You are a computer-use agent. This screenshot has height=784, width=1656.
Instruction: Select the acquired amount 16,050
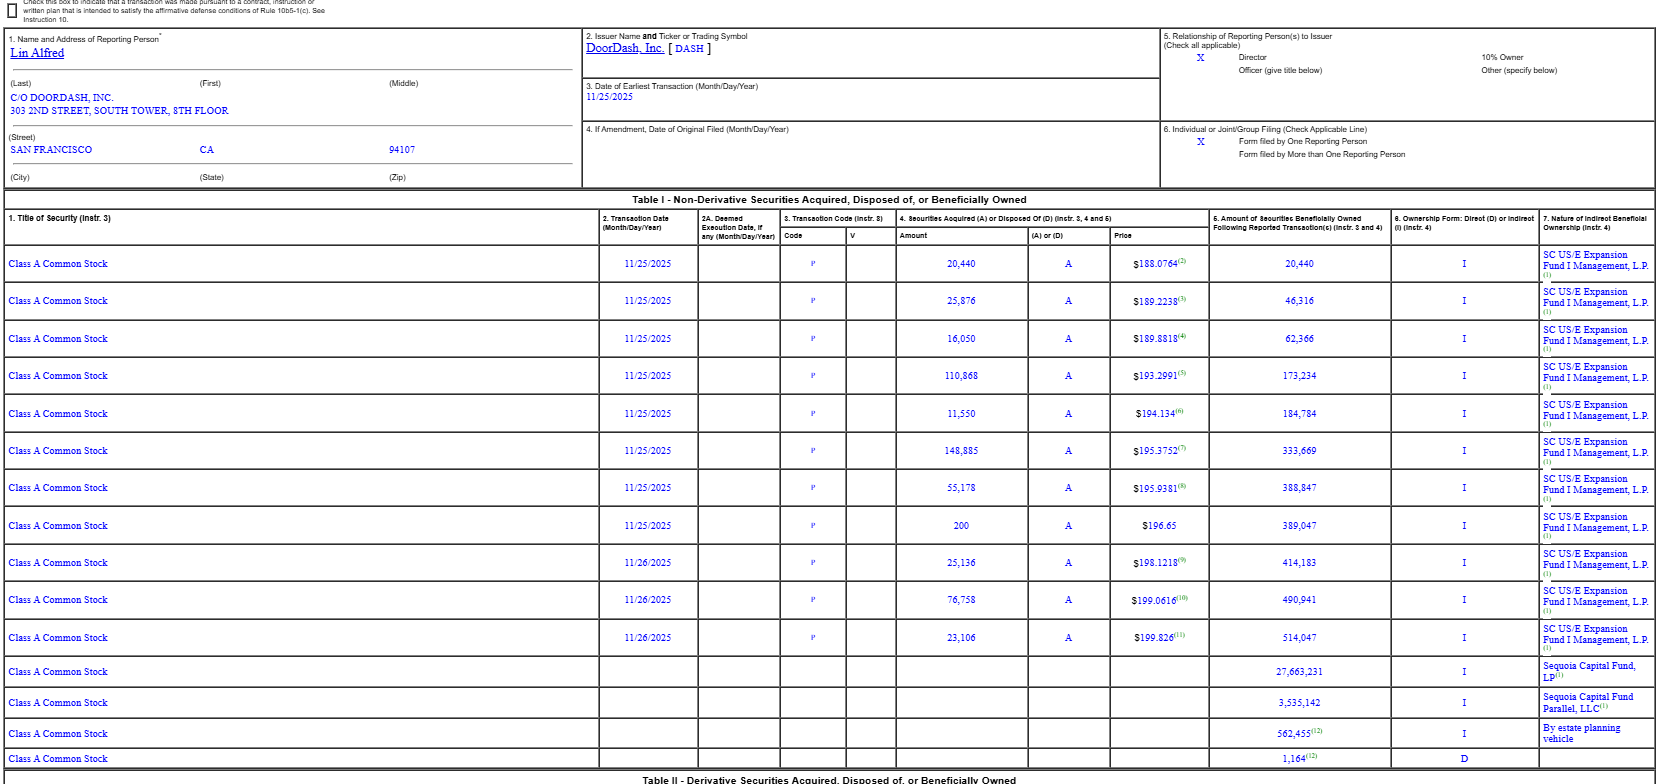point(961,339)
